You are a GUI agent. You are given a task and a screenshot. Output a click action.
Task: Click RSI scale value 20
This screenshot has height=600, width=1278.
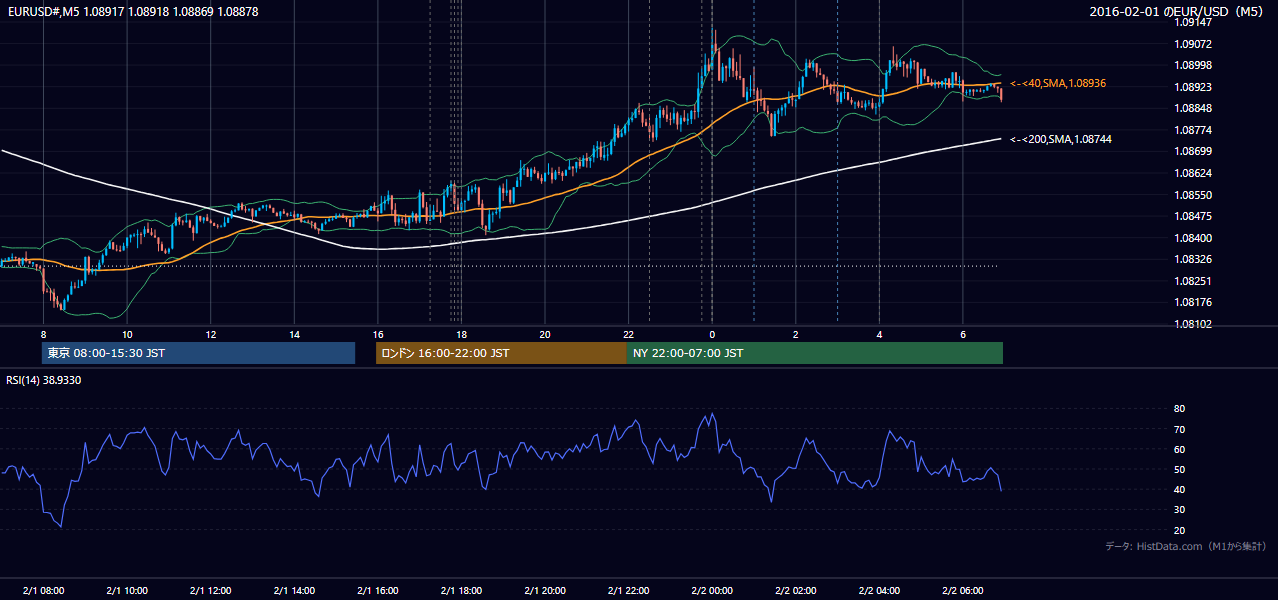(x=1179, y=530)
